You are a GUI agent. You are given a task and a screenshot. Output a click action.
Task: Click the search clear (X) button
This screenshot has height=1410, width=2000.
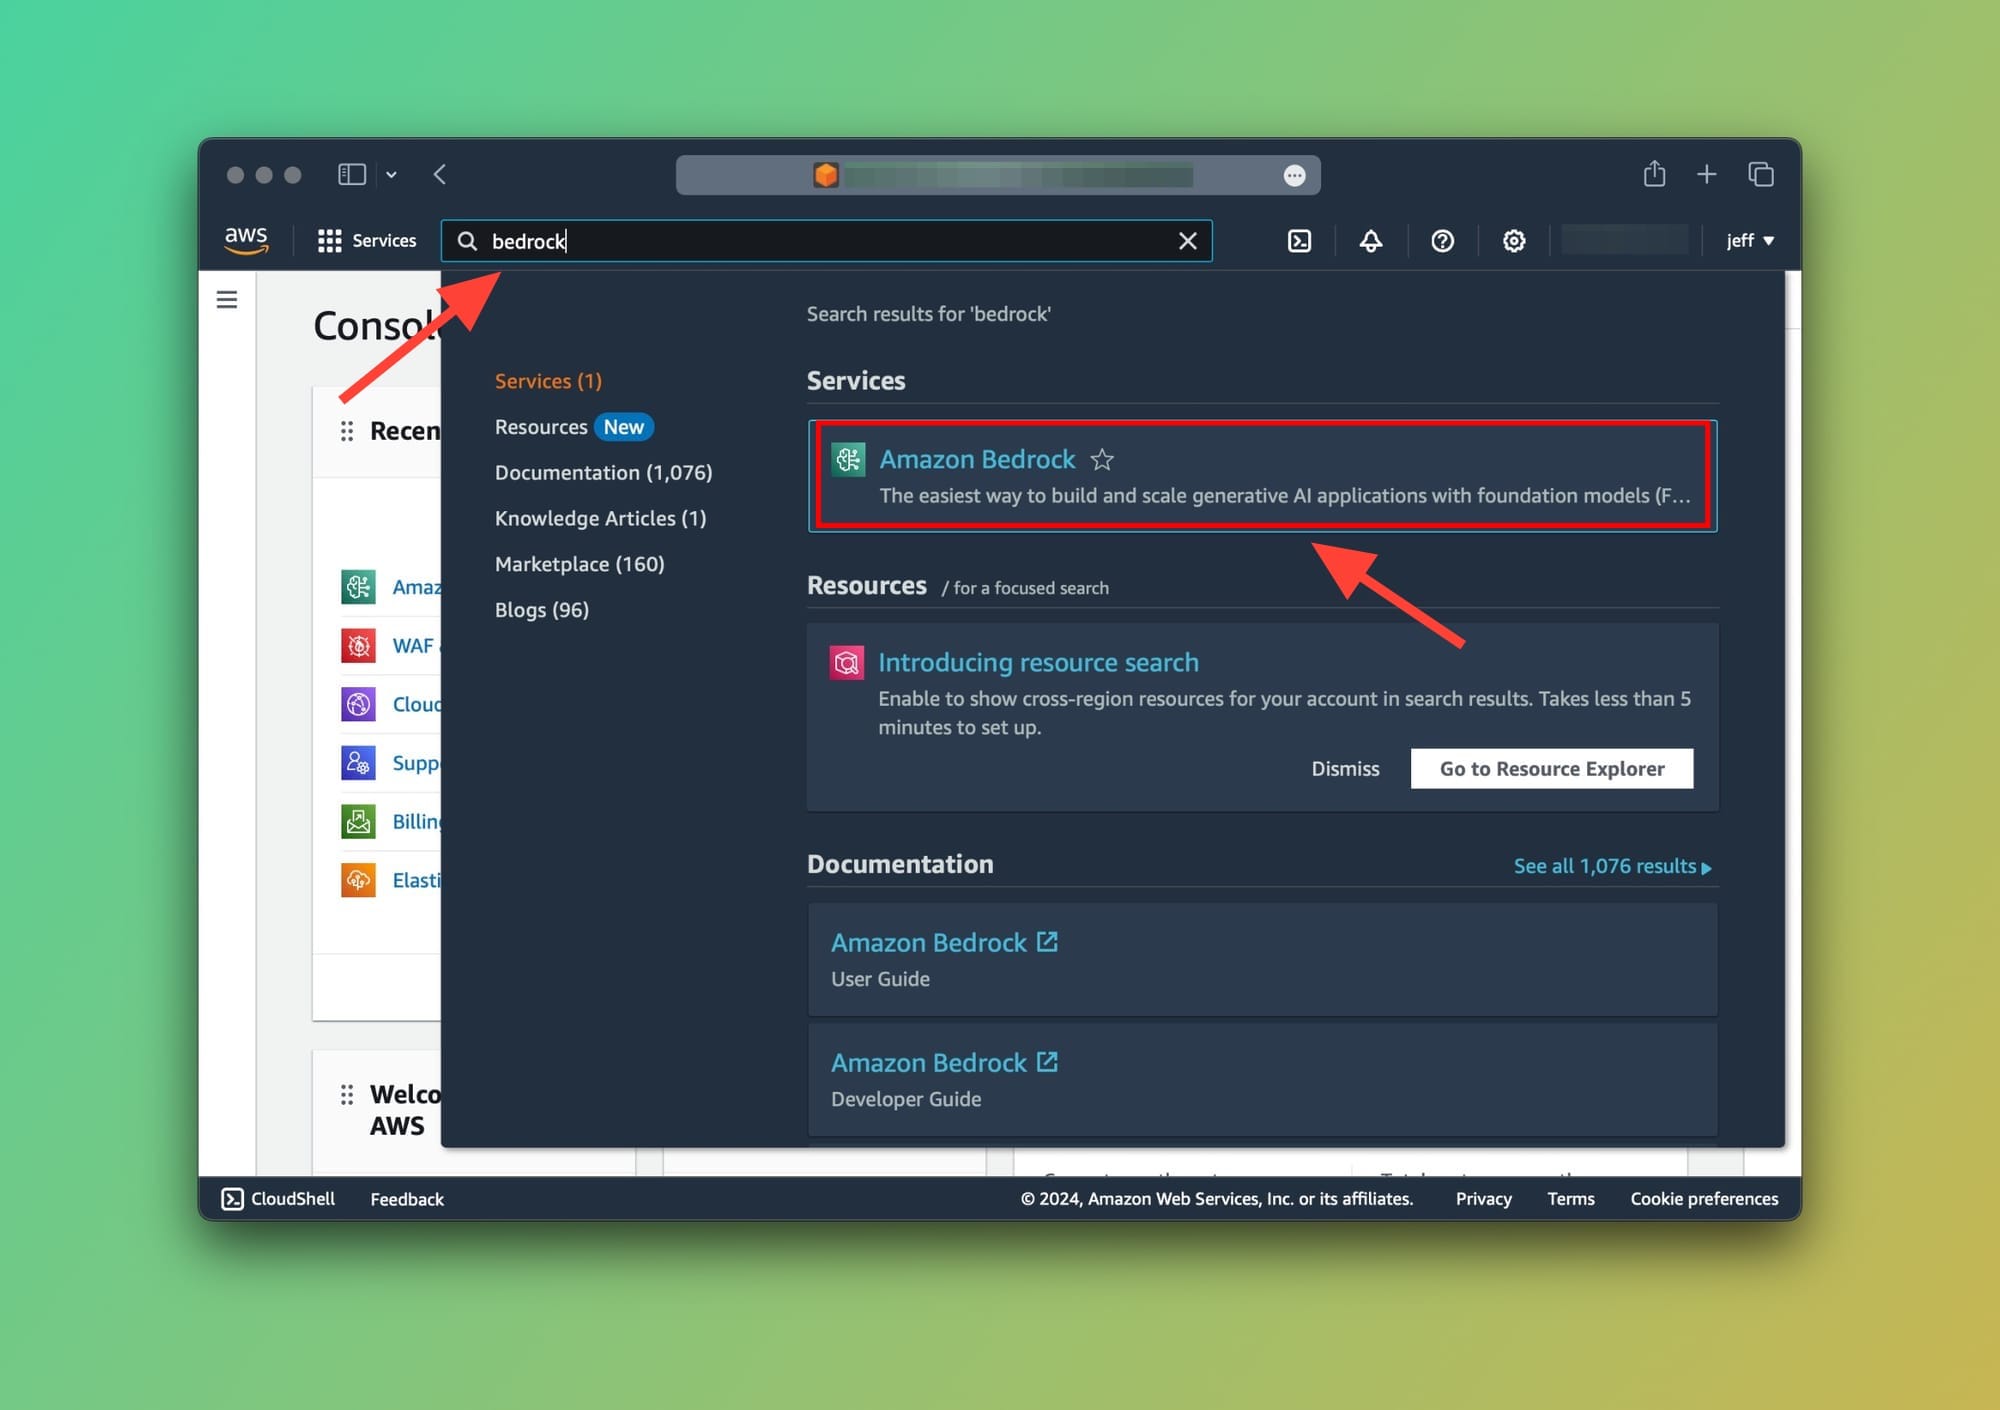(x=1190, y=240)
